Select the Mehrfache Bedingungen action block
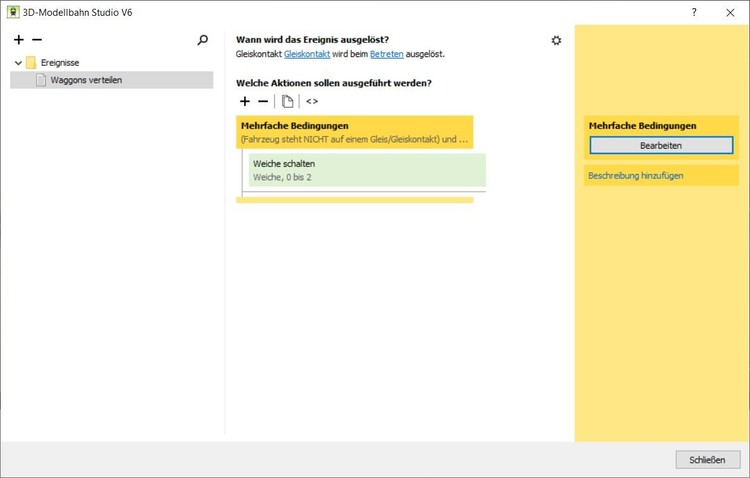The width and height of the screenshot is (750, 478). [x=354, y=132]
